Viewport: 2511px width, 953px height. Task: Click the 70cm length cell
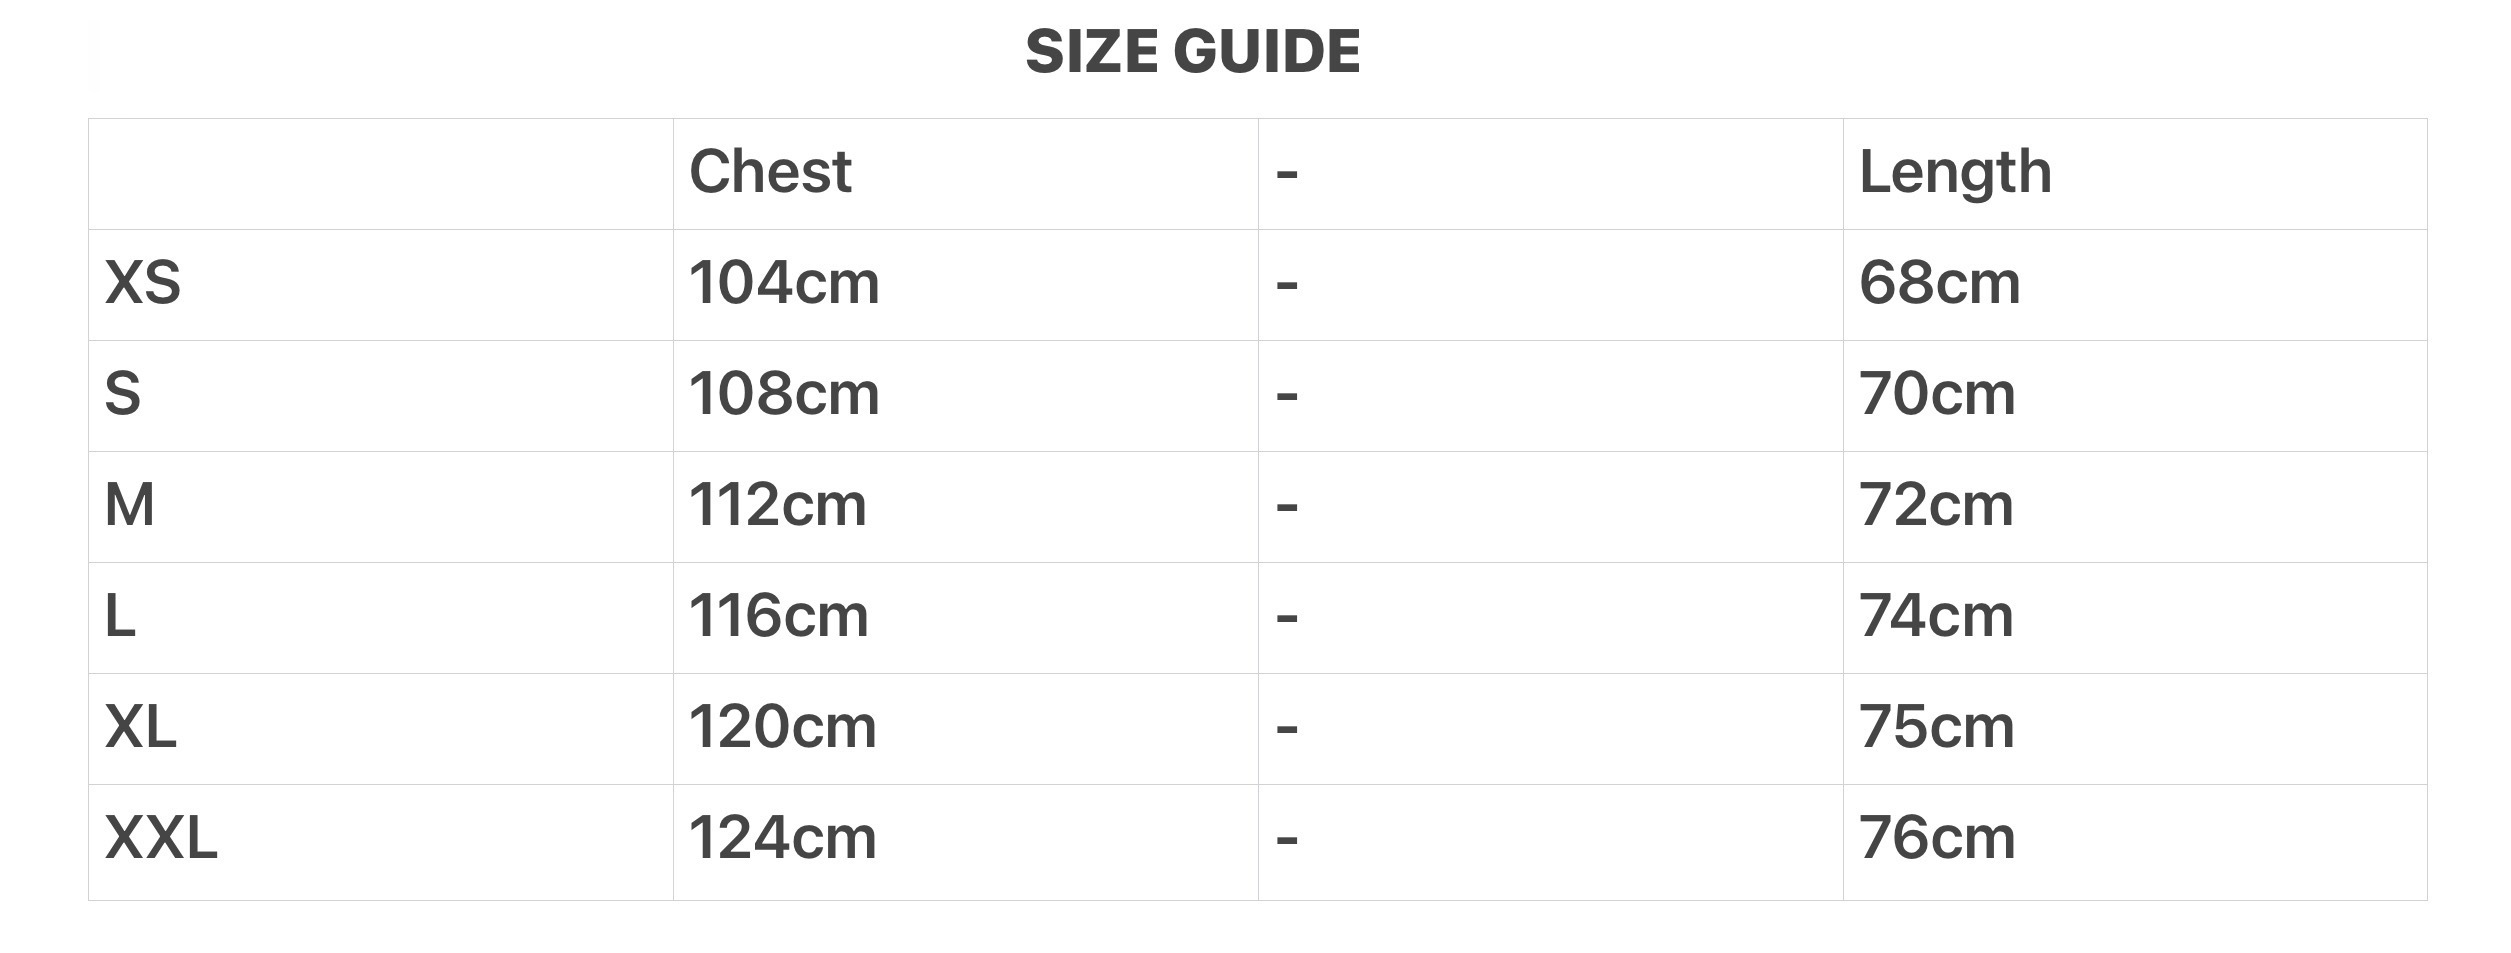(x=1937, y=394)
